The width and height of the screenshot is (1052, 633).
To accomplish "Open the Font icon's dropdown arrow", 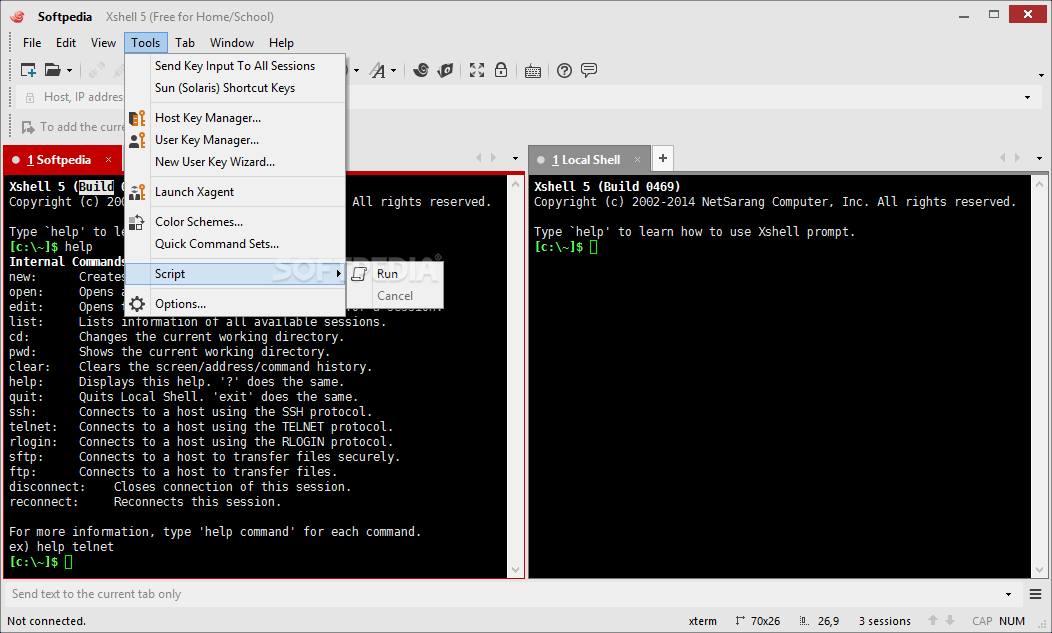I will point(393,70).
